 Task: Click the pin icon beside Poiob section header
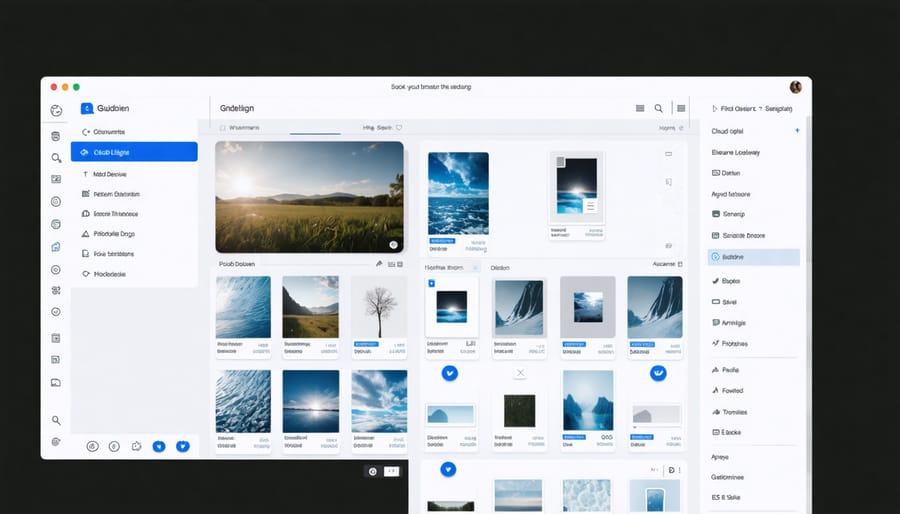tap(379, 264)
